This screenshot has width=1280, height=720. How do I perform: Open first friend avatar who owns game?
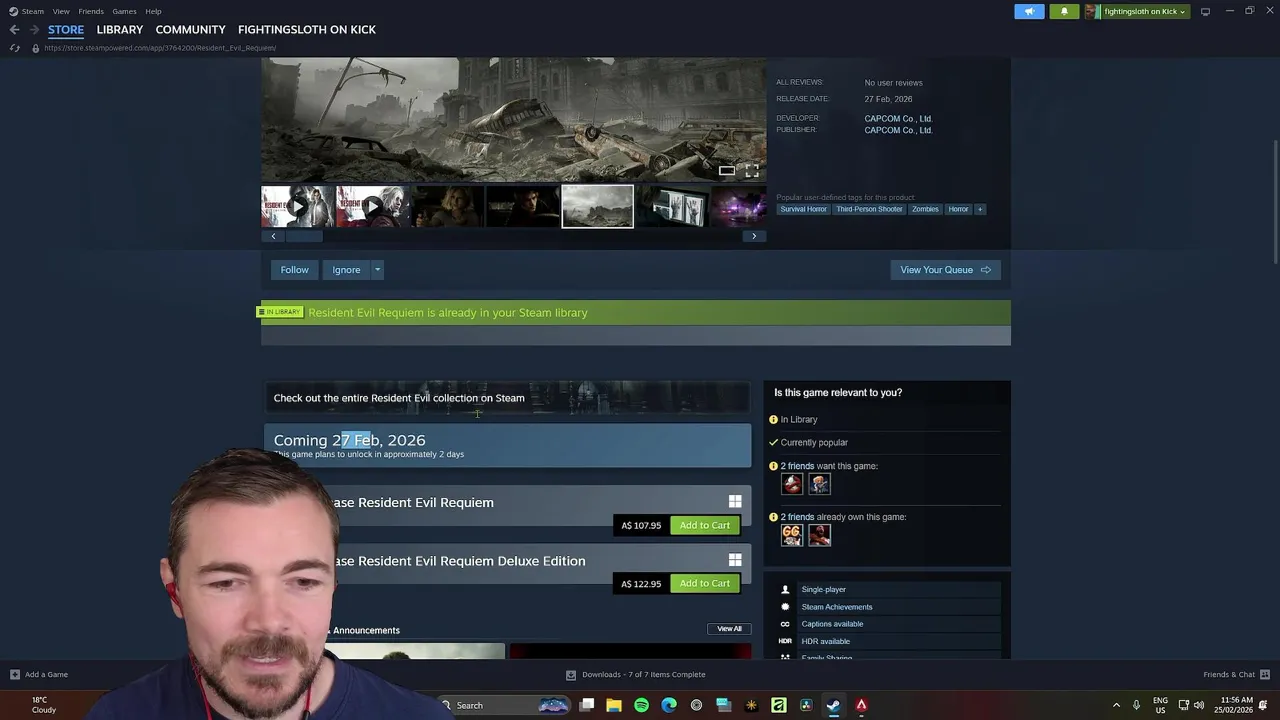point(792,535)
